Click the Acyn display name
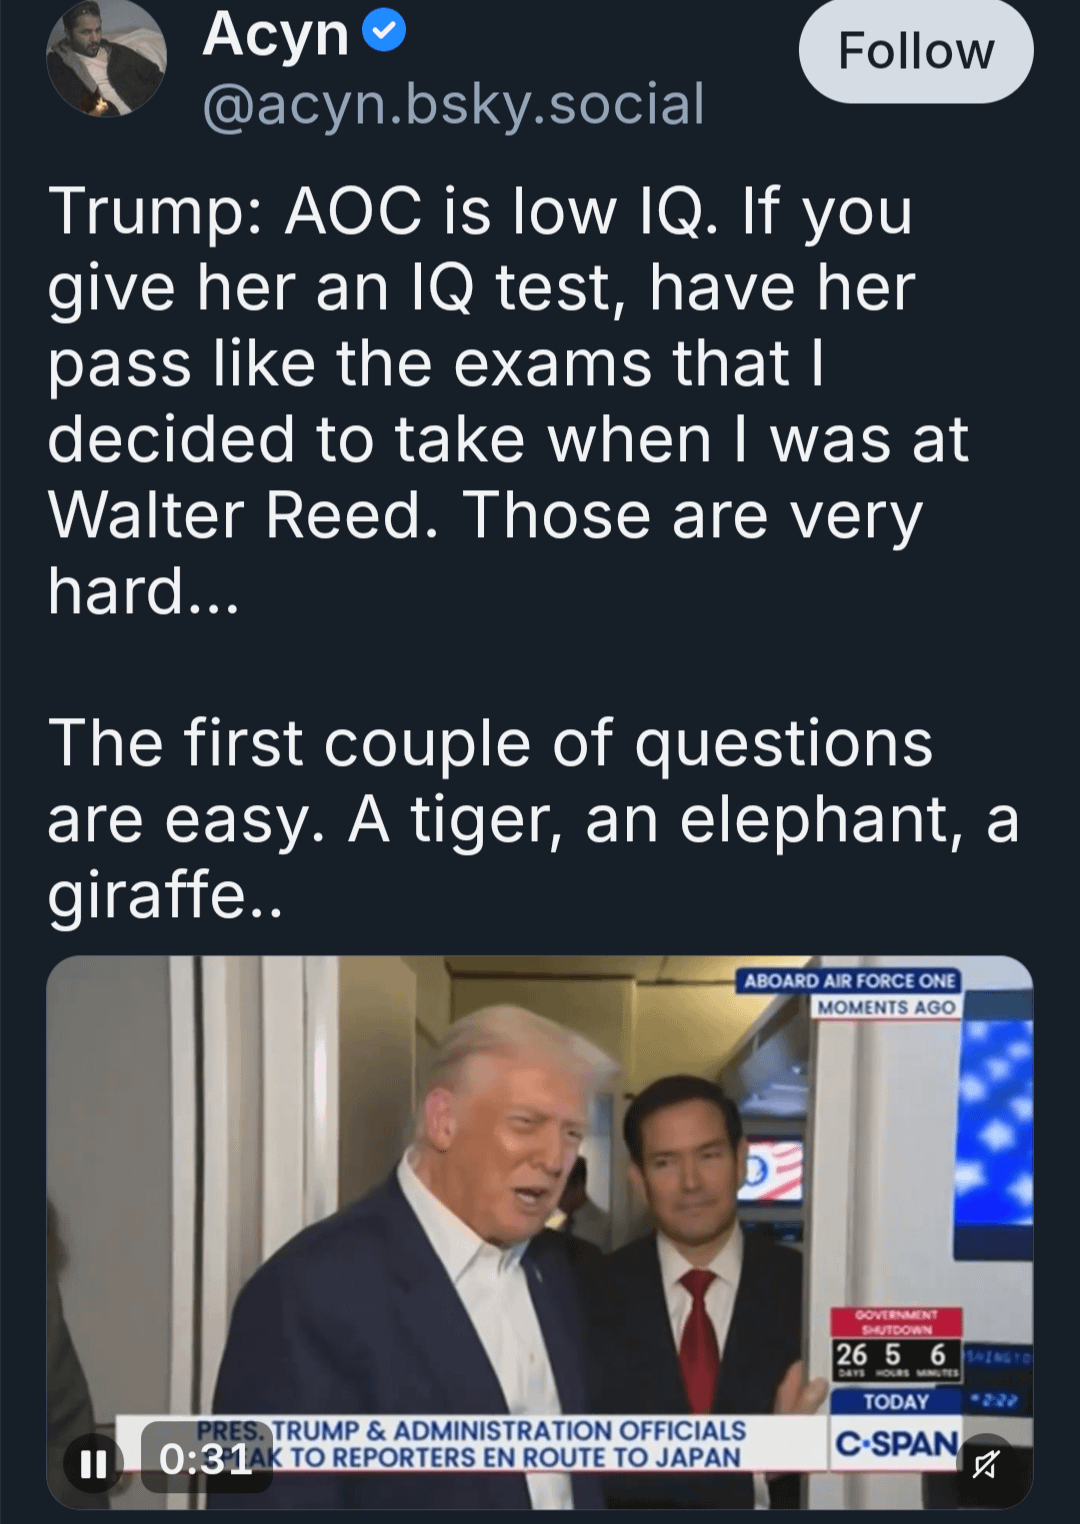 click(x=275, y=35)
